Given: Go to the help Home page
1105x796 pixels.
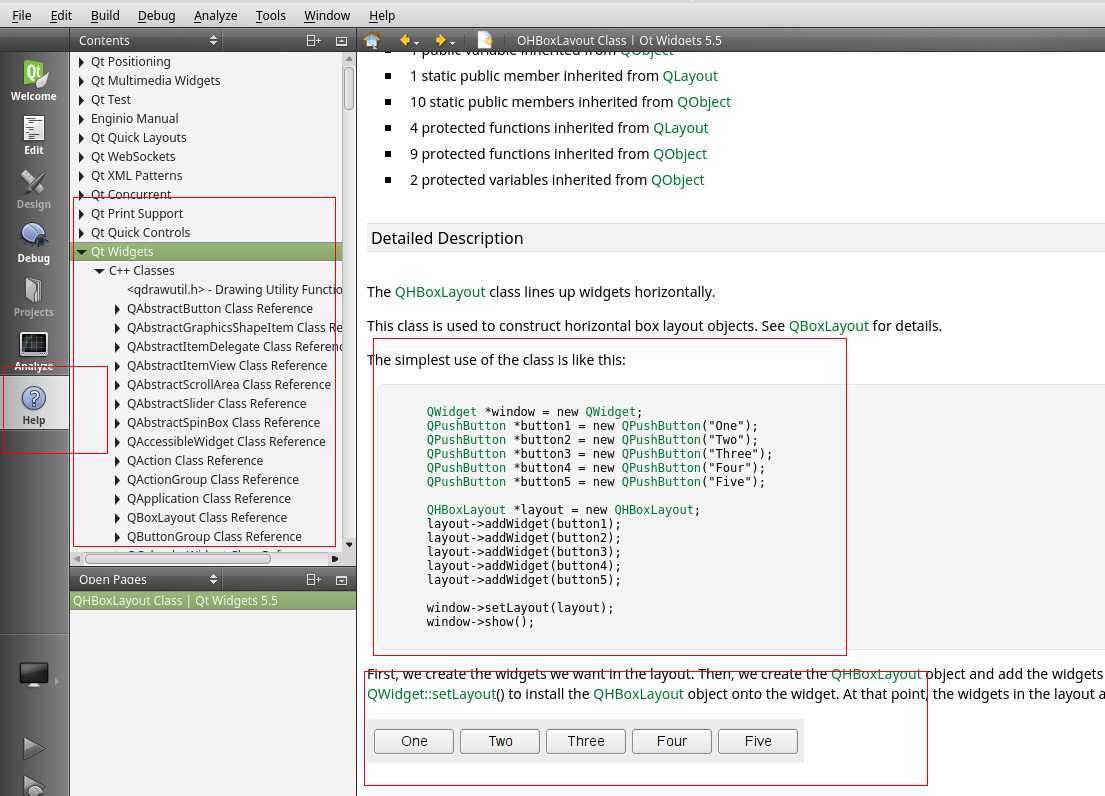Looking at the screenshot, I should [x=372, y=41].
